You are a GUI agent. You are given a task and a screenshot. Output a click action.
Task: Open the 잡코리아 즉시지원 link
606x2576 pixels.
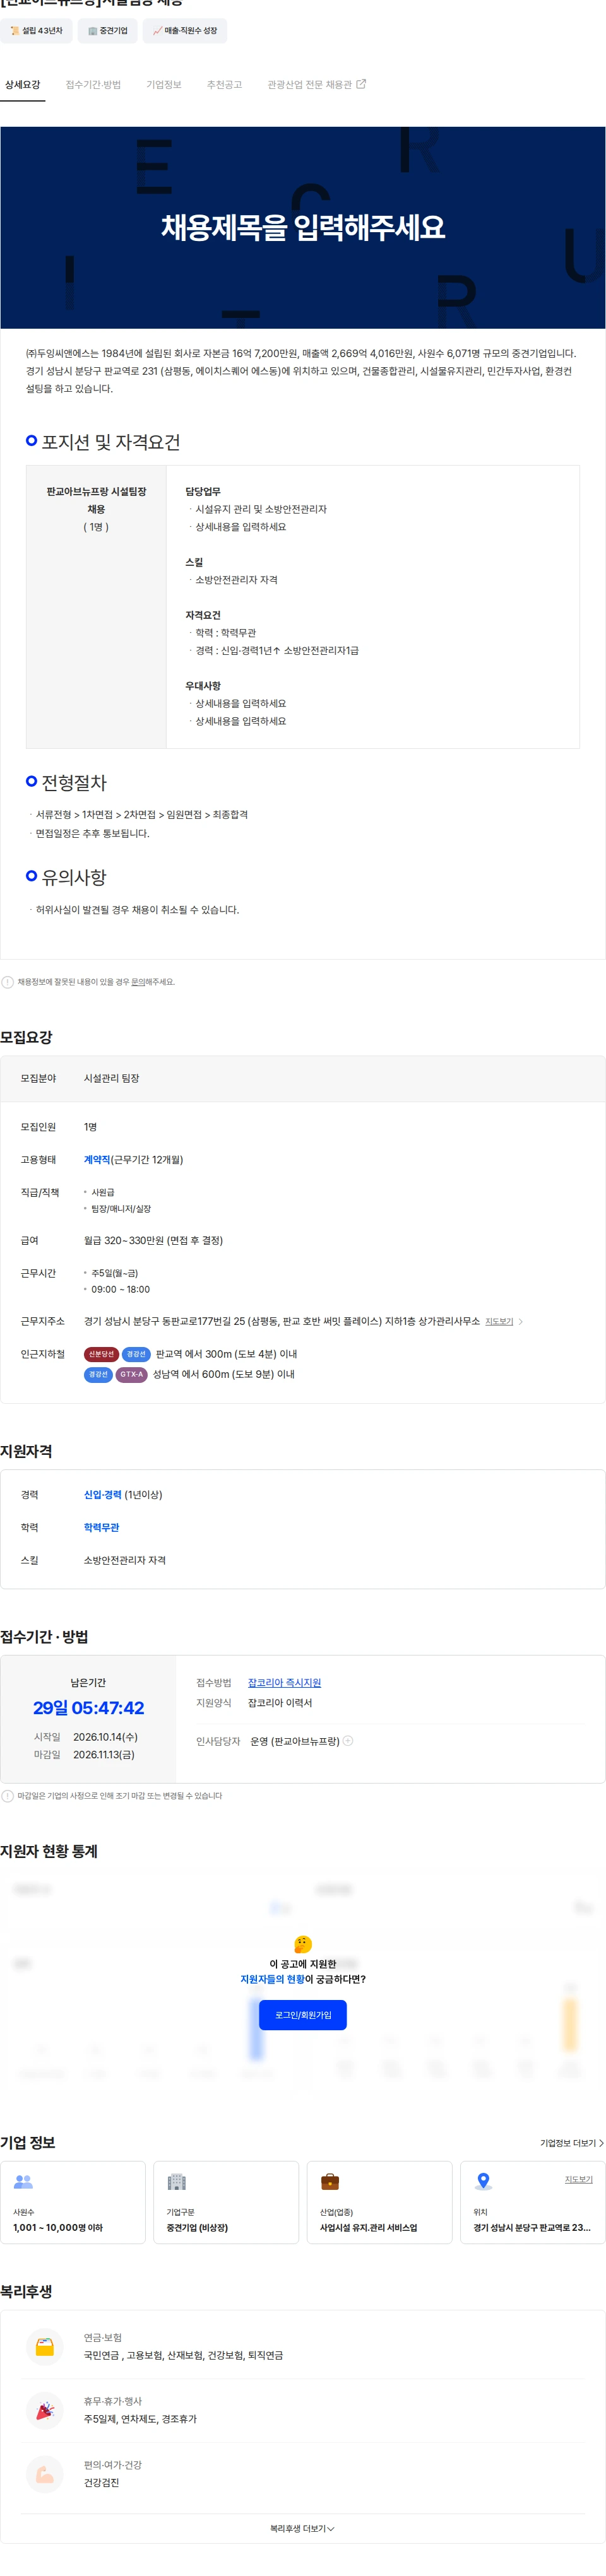[x=285, y=1683]
